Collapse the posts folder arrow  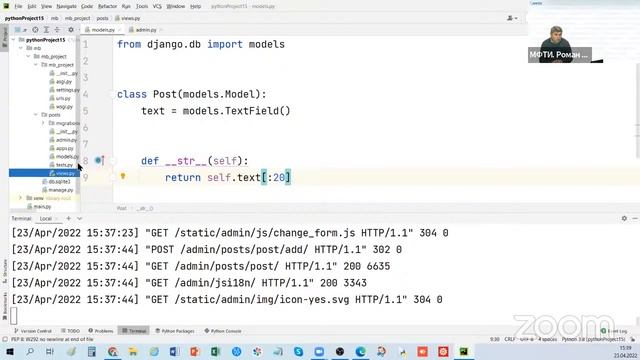[x=36, y=115]
